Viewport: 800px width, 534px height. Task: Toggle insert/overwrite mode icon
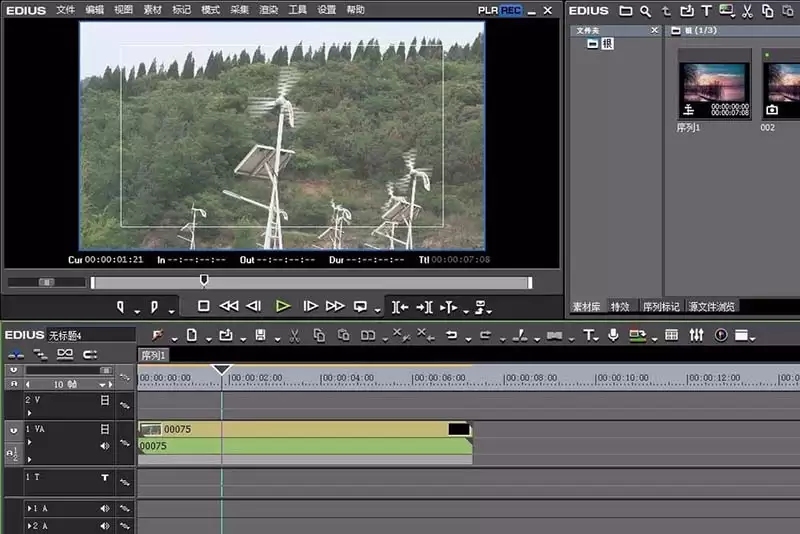click(16, 354)
